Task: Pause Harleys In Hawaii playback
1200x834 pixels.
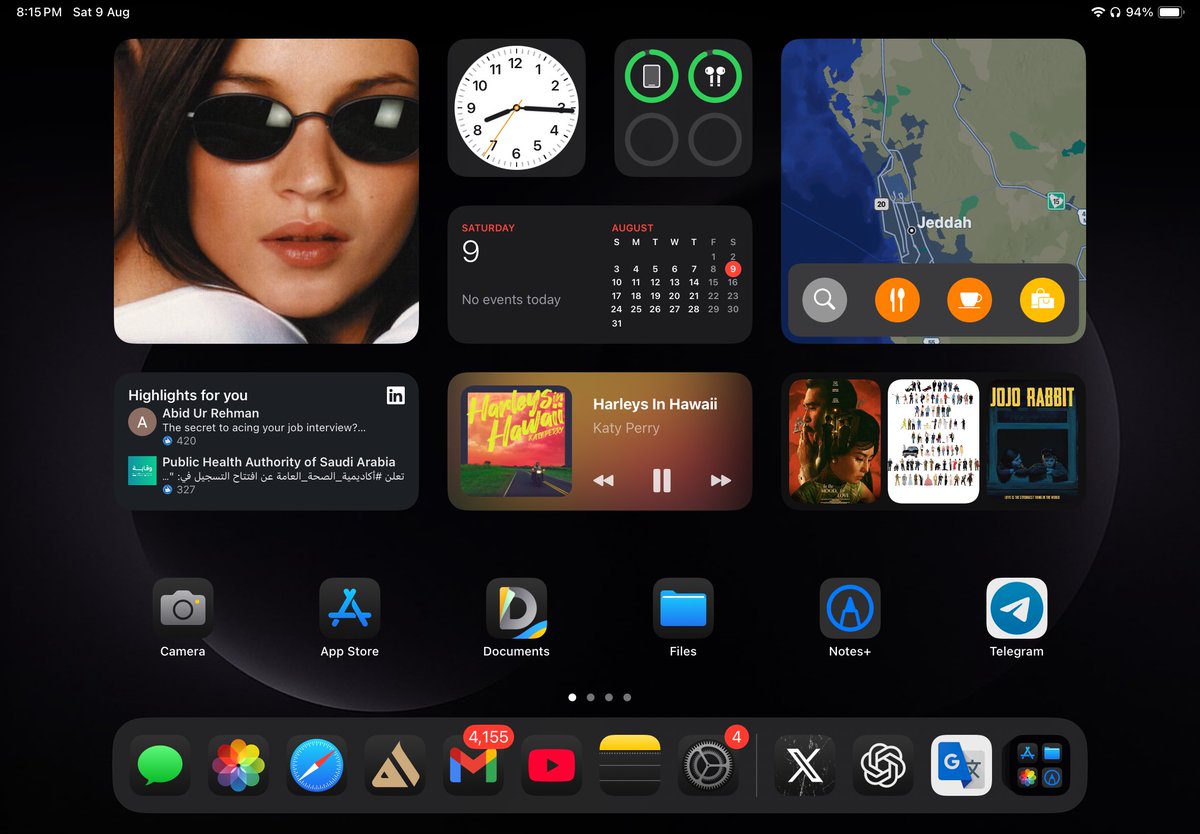Action: click(x=662, y=480)
